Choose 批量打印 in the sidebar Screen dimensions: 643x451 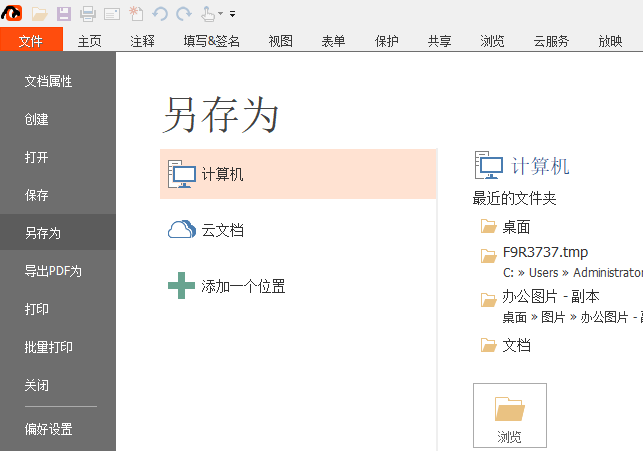[x=58, y=347]
